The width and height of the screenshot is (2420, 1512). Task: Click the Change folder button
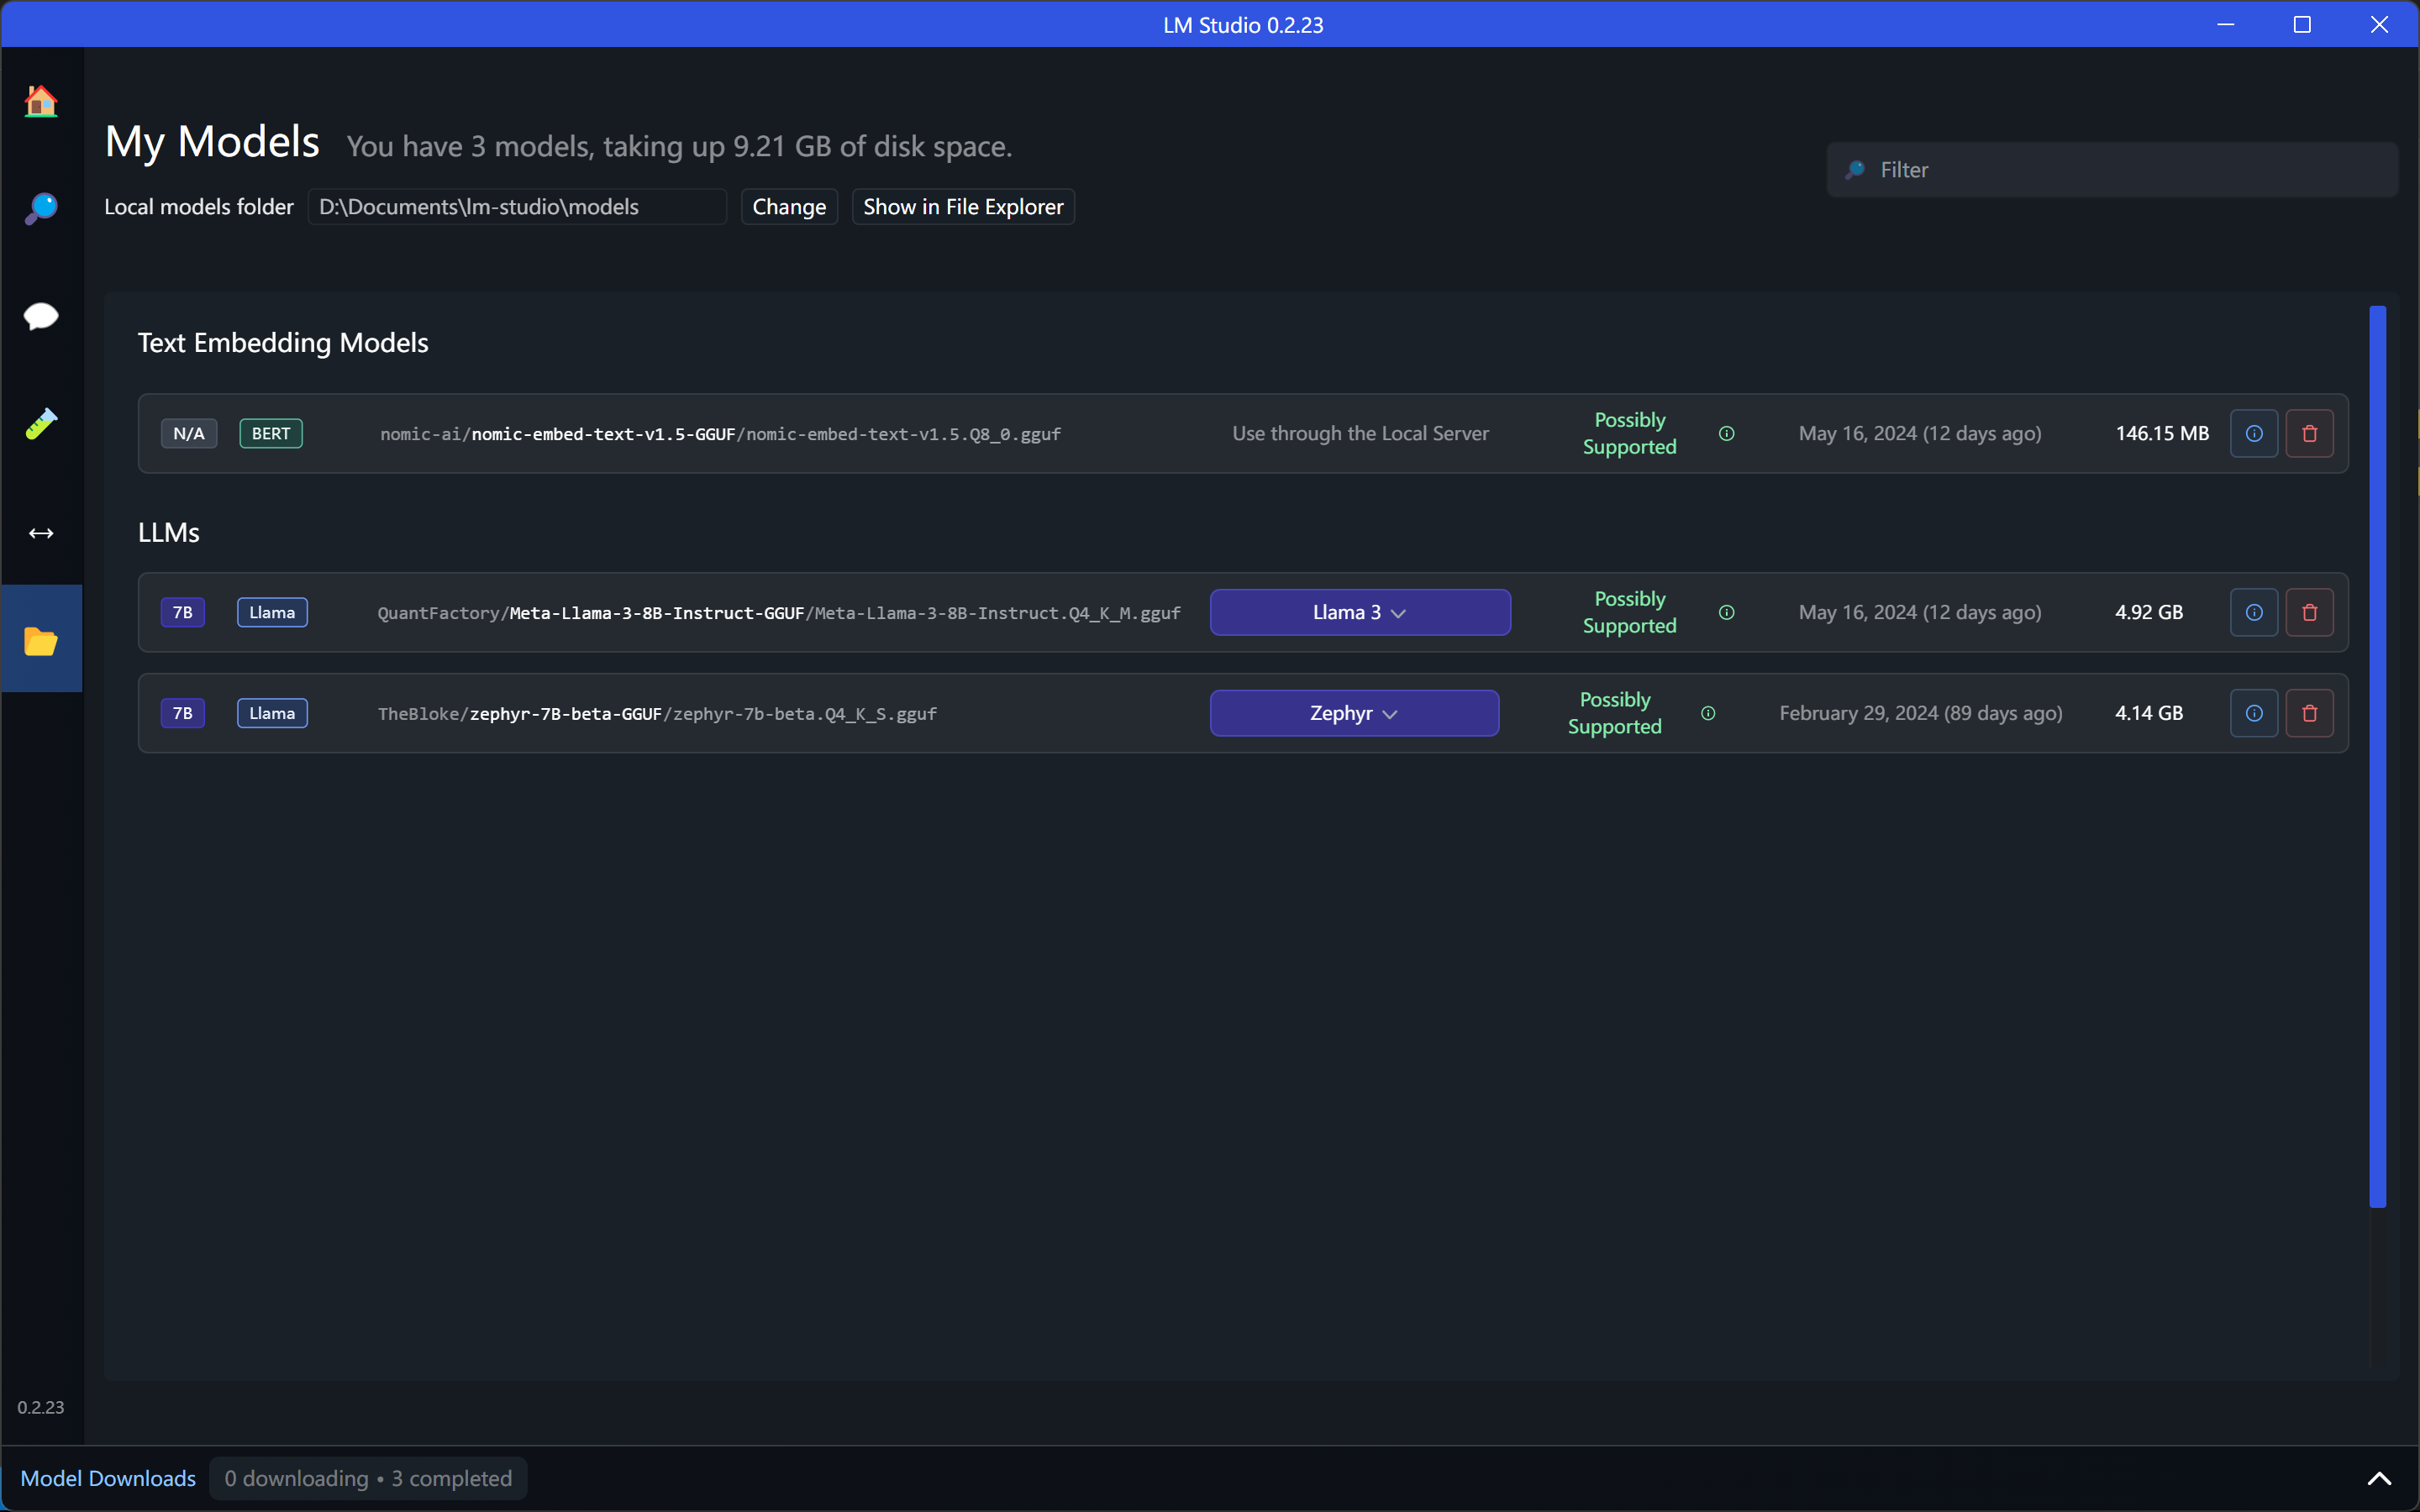[789, 207]
